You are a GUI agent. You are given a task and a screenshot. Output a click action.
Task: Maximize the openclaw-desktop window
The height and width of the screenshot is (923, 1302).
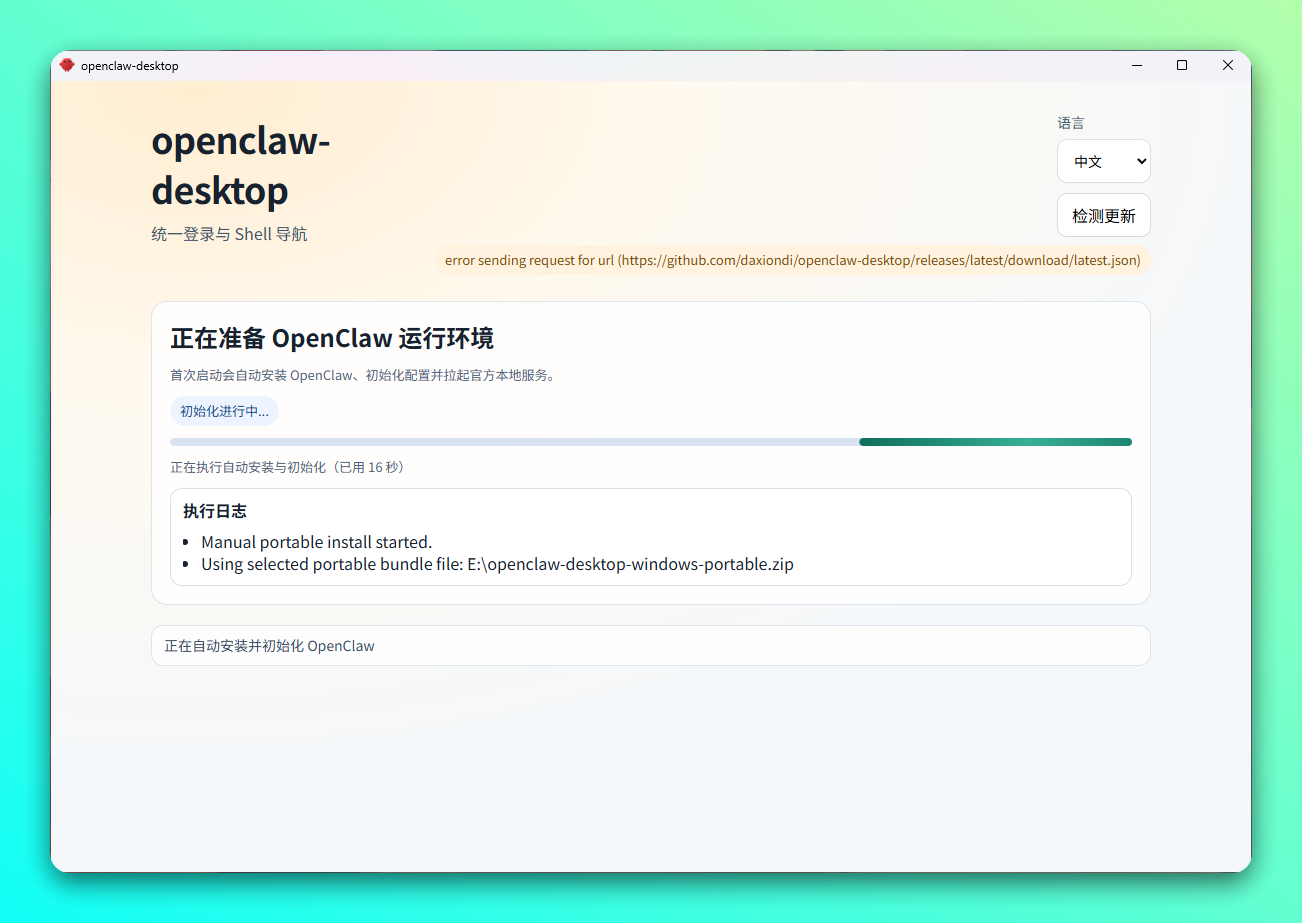coord(1182,65)
